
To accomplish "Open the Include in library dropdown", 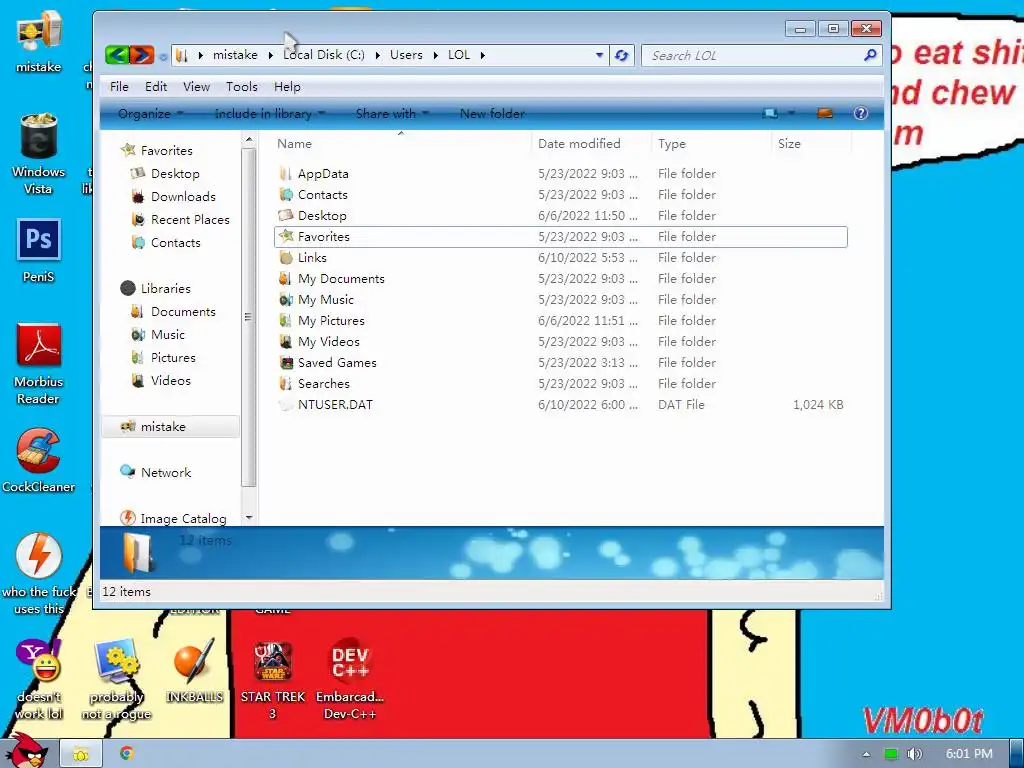I will click(x=270, y=114).
